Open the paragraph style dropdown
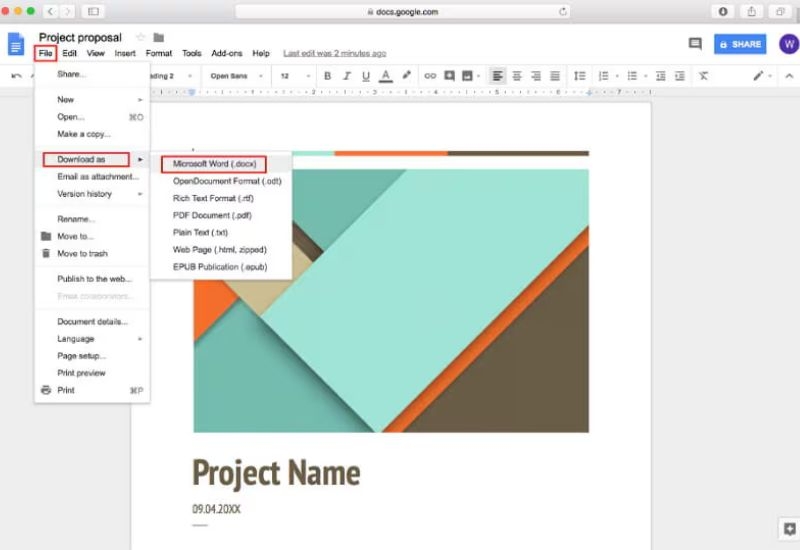 [171, 76]
